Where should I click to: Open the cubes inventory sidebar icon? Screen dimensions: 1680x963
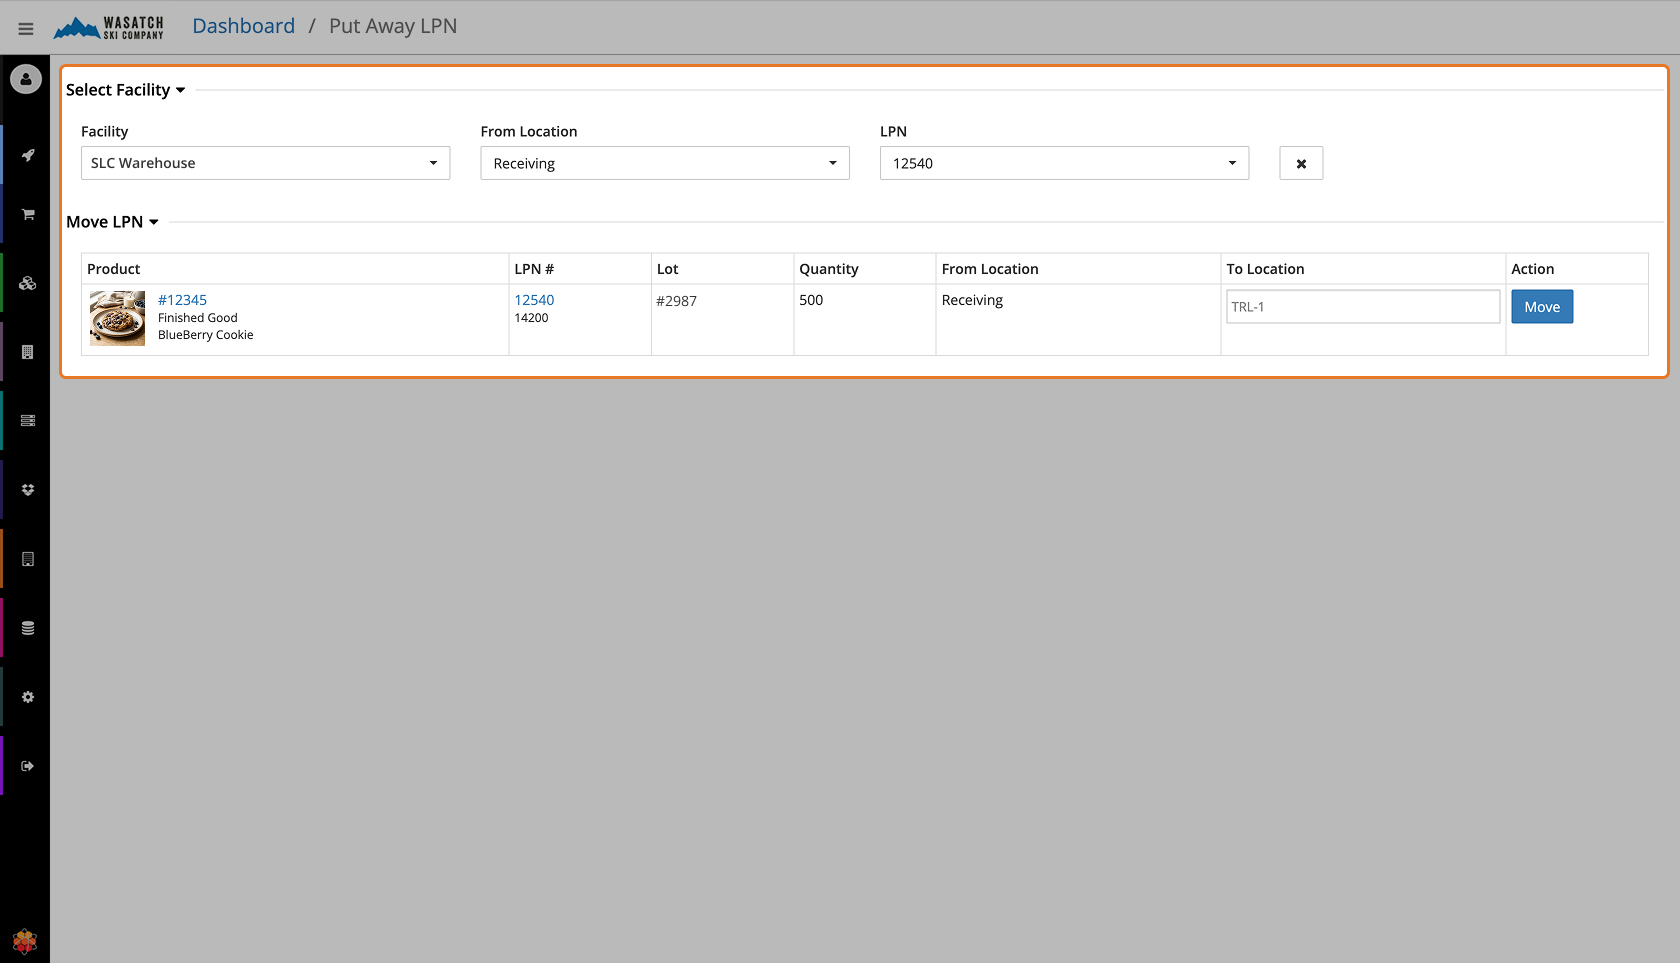[x=28, y=283]
